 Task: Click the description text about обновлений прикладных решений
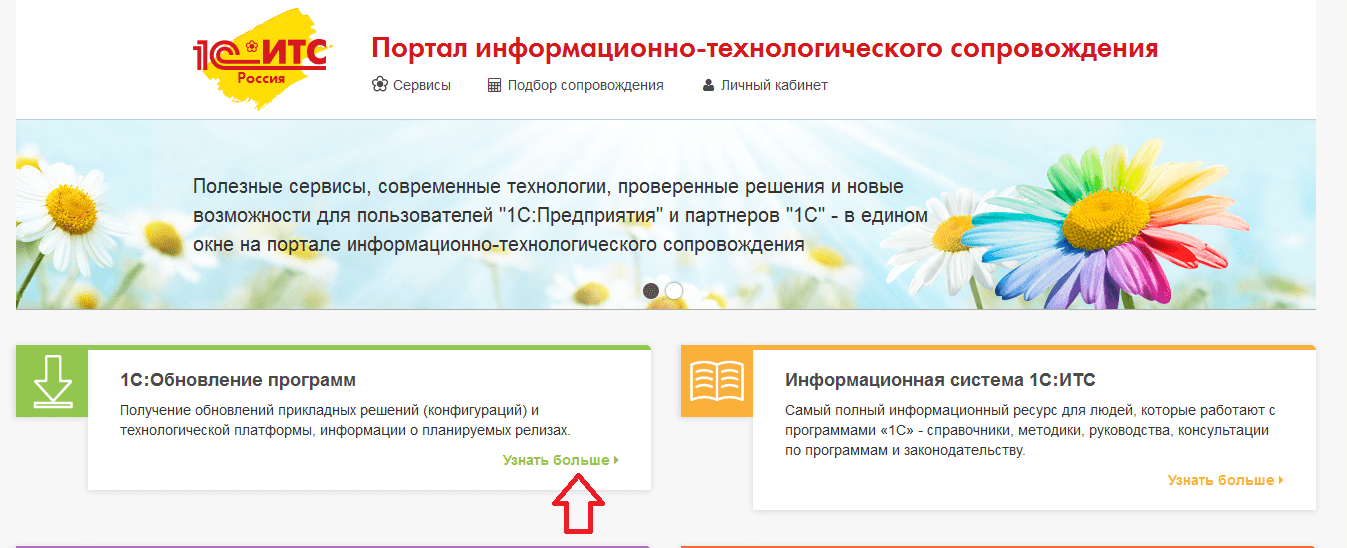[345, 420]
